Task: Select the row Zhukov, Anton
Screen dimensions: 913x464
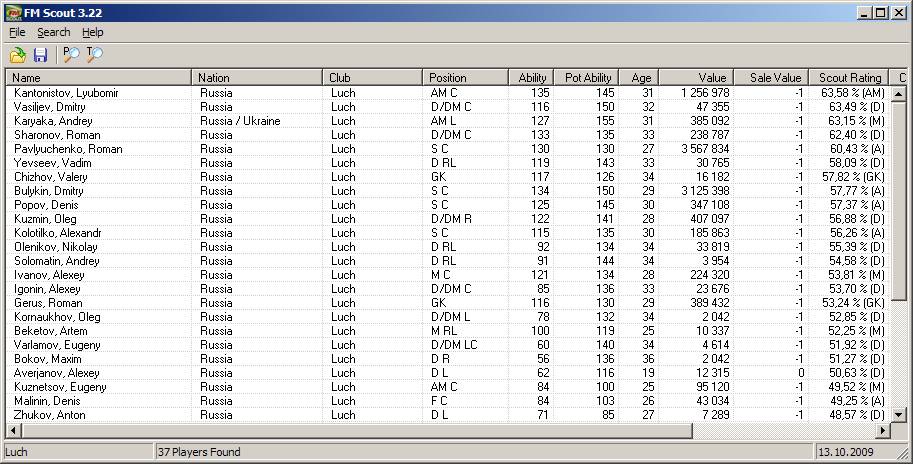Action: pyautogui.click(x=448, y=415)
